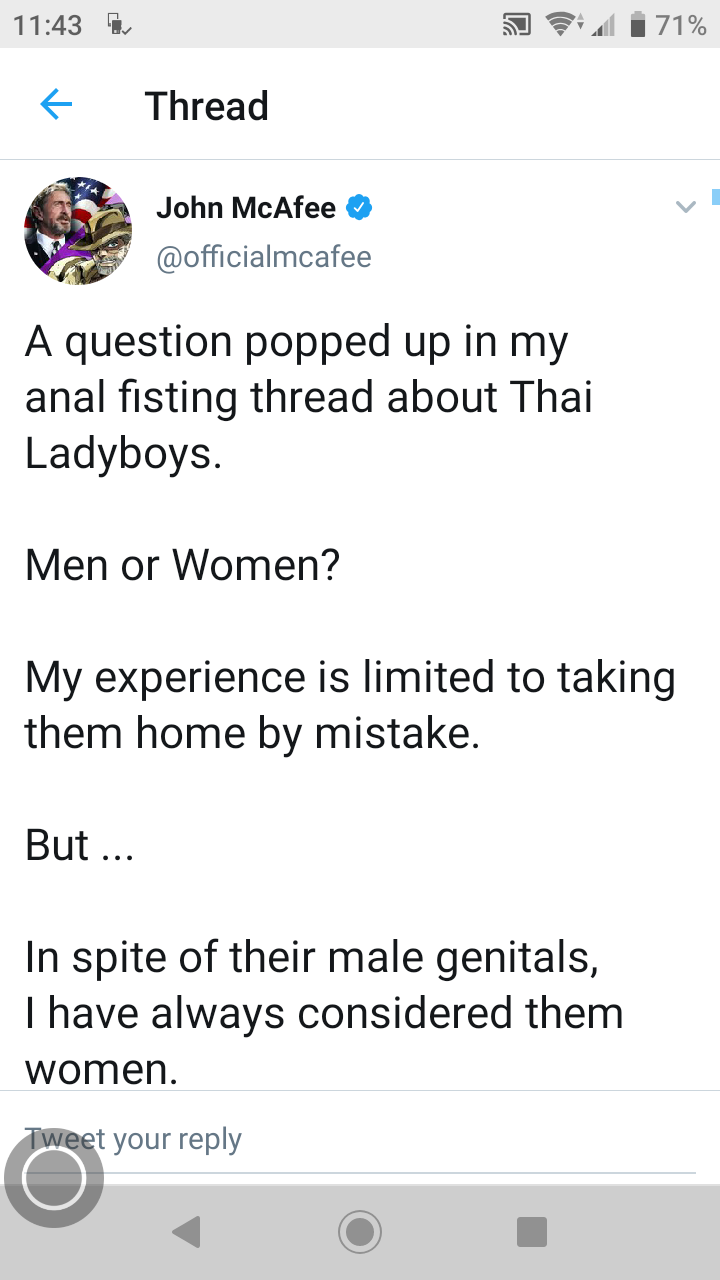The image size is (720, 1280).
Task: Tap the floating circular assistive button
Action: 54,1178
